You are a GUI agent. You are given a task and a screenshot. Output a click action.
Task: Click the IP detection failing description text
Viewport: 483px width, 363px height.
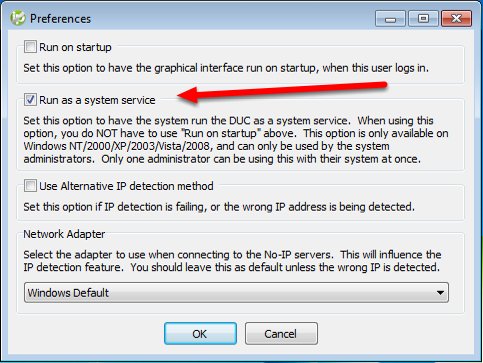(x=219, y=207)
